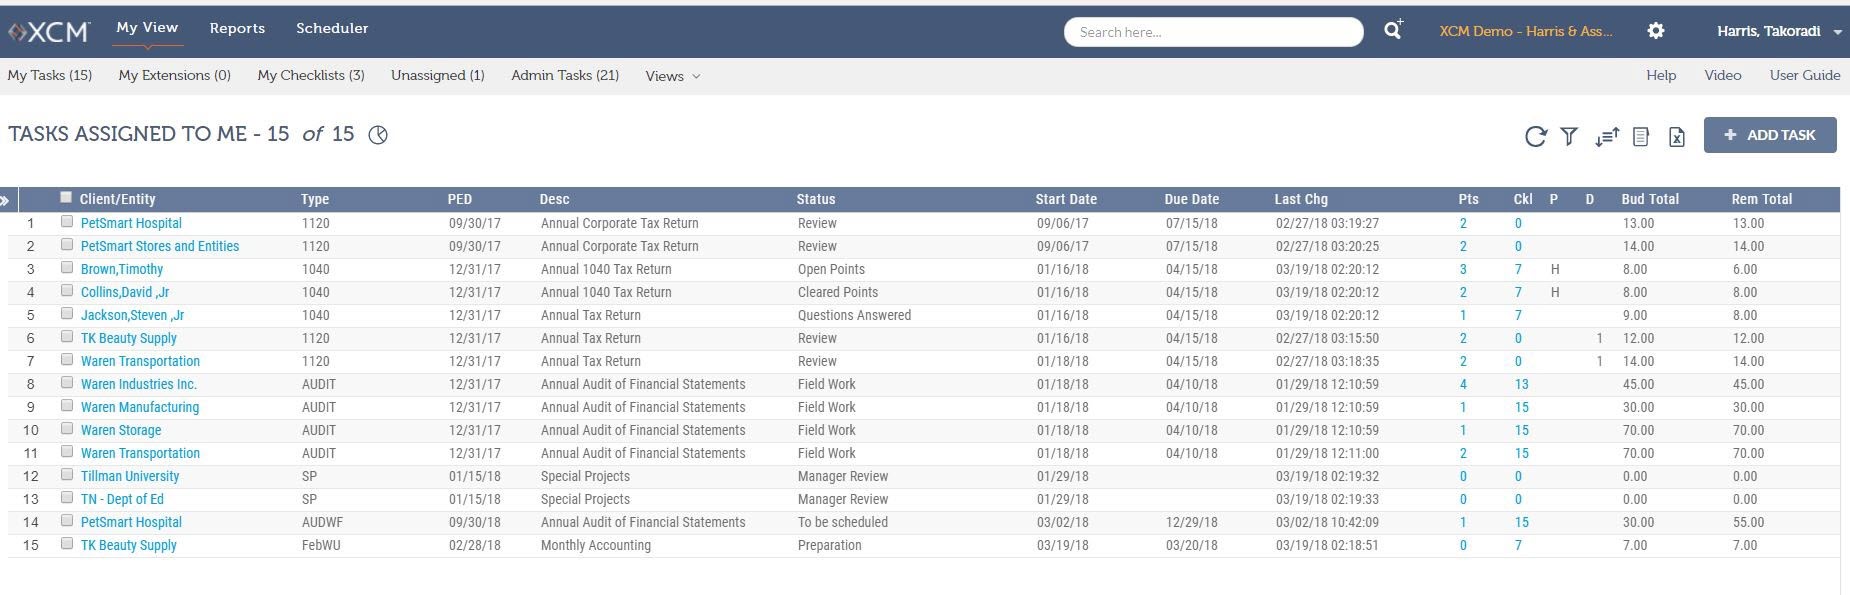This screenshot has width=1850, height=595.
Task: Show My Checklists (3)
Action: pos(311,75)
